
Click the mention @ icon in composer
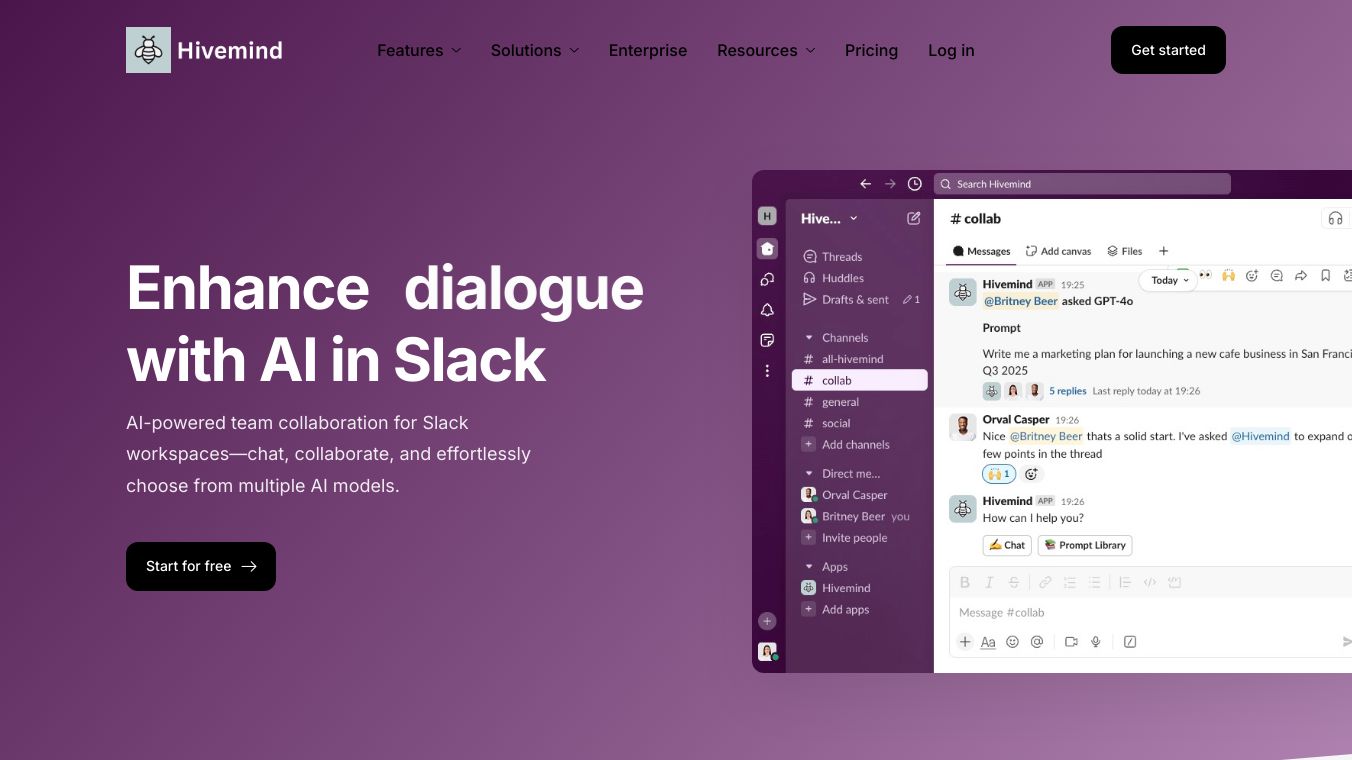(x=1037, y=642)
